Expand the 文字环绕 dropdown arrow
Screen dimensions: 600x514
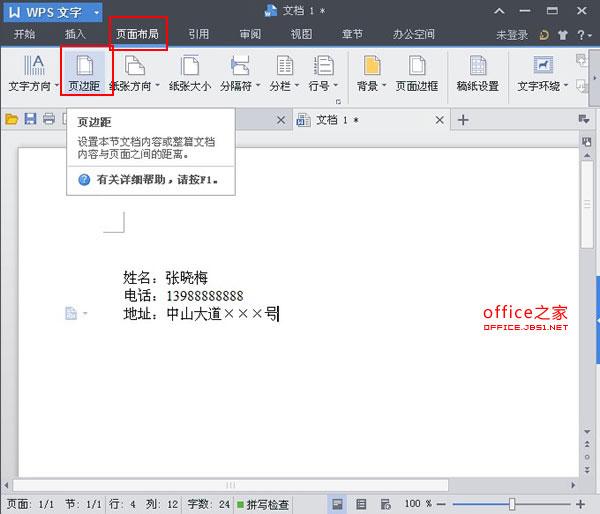[x=566, y=85]
